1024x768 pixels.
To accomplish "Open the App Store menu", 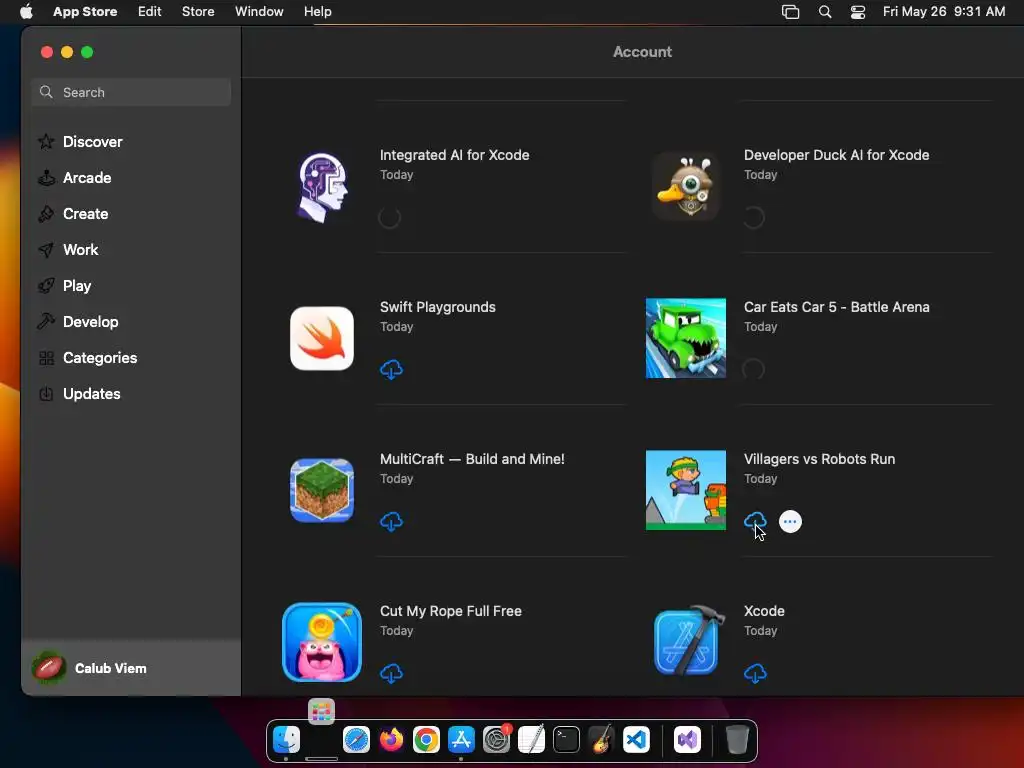I will pos(85,12).
